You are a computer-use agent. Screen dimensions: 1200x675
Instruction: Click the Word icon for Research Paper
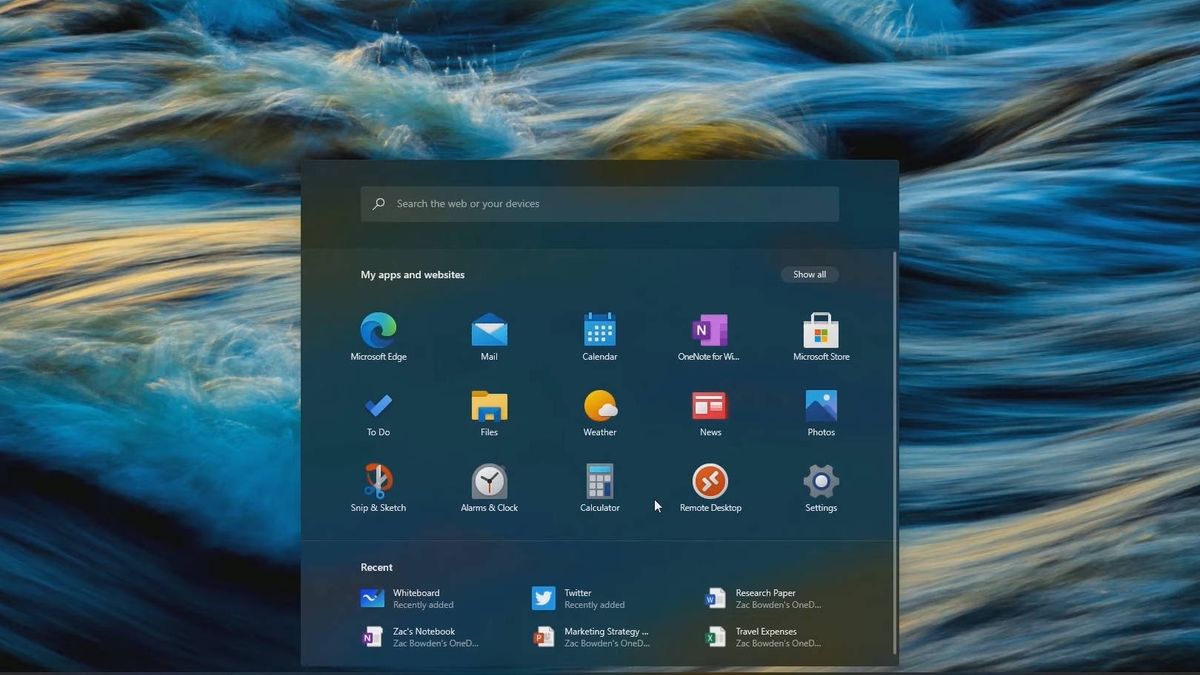pyautogui.click(x=715, y=598)
